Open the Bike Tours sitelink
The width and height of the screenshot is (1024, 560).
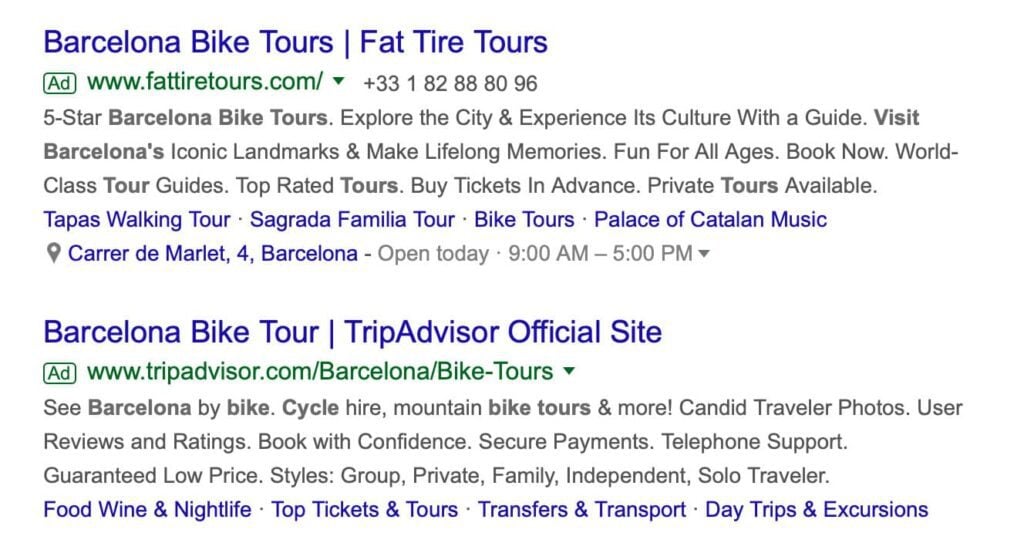point(524,219)
